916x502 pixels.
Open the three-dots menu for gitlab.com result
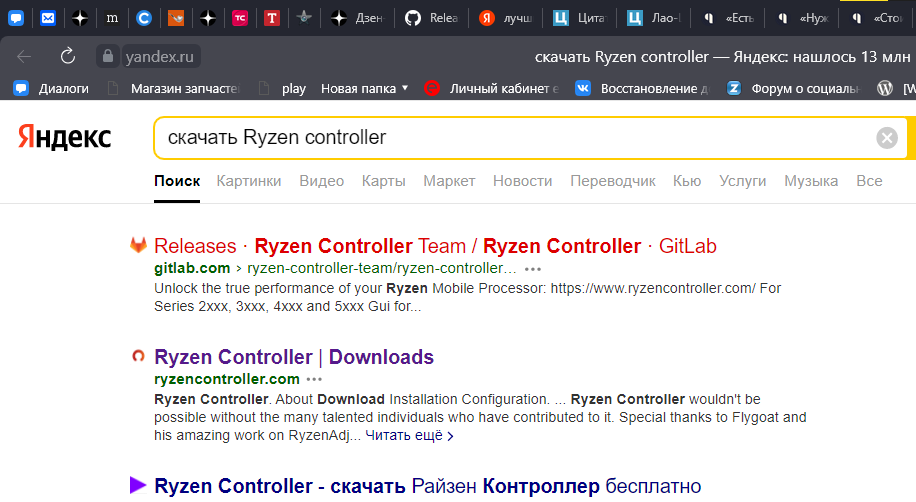point(533,269)
